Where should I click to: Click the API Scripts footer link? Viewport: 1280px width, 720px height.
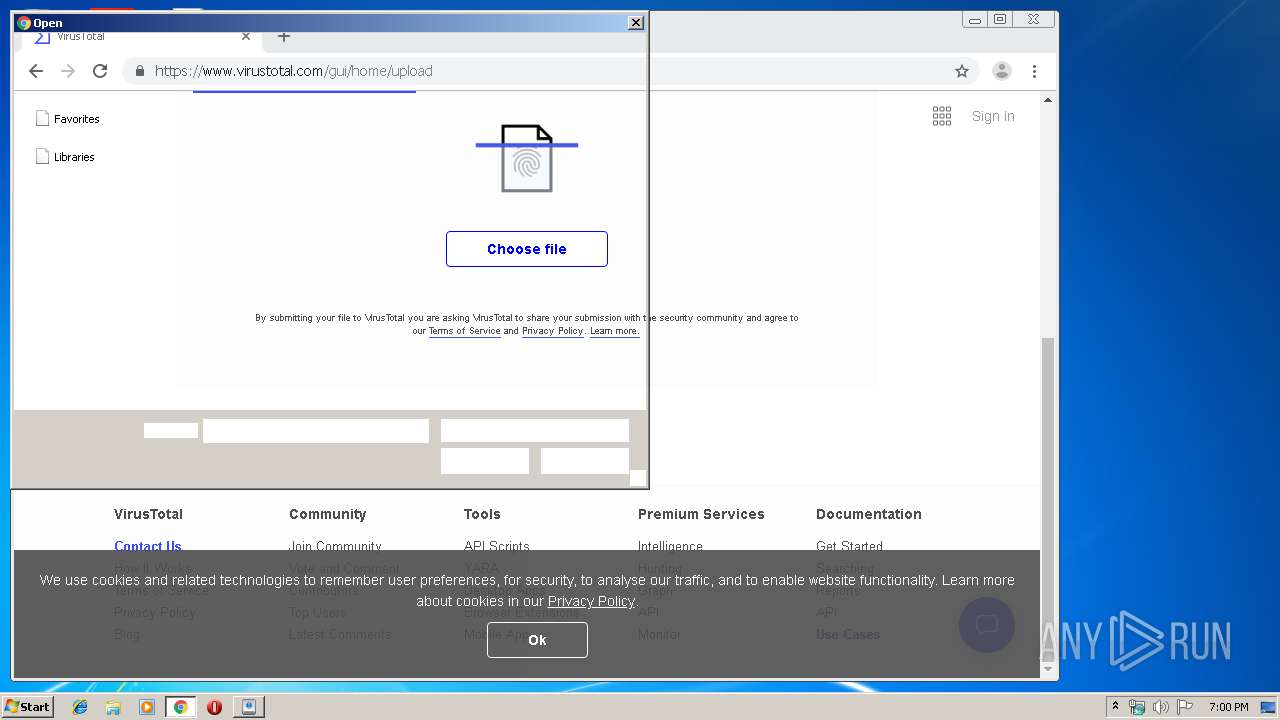click(x=497, y=546)
